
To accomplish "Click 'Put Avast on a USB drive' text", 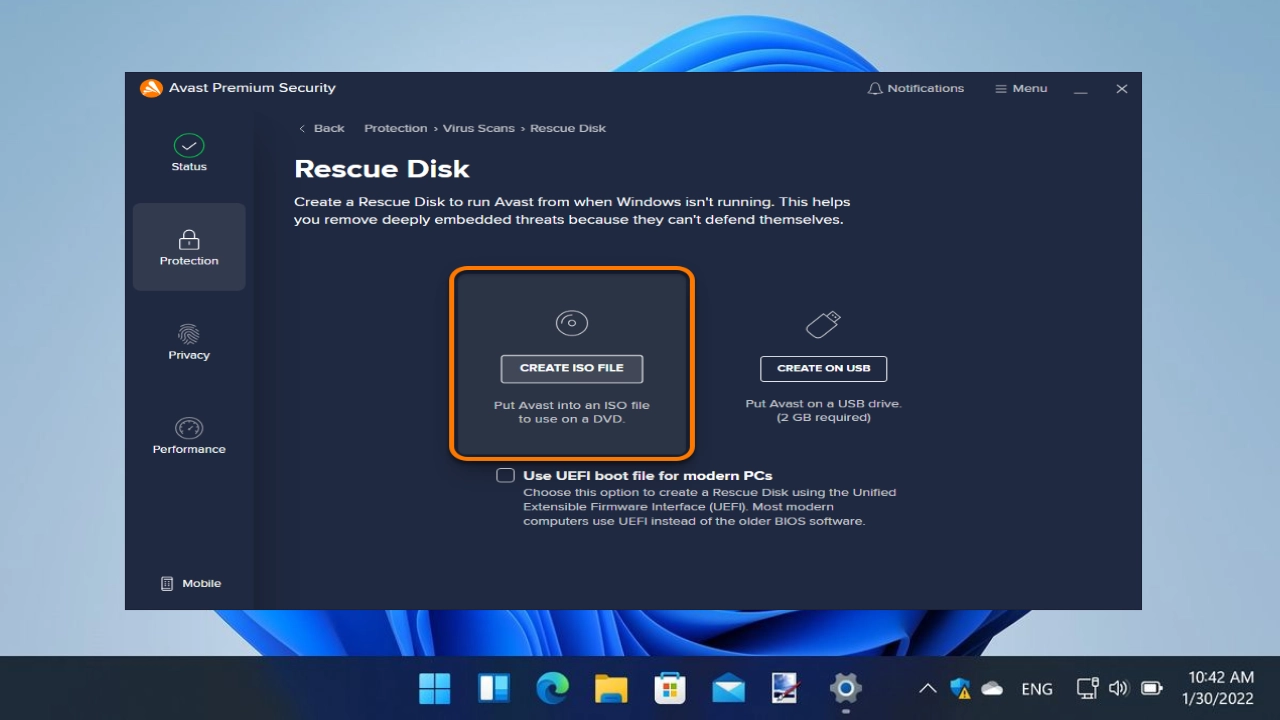I will [824, 403].
